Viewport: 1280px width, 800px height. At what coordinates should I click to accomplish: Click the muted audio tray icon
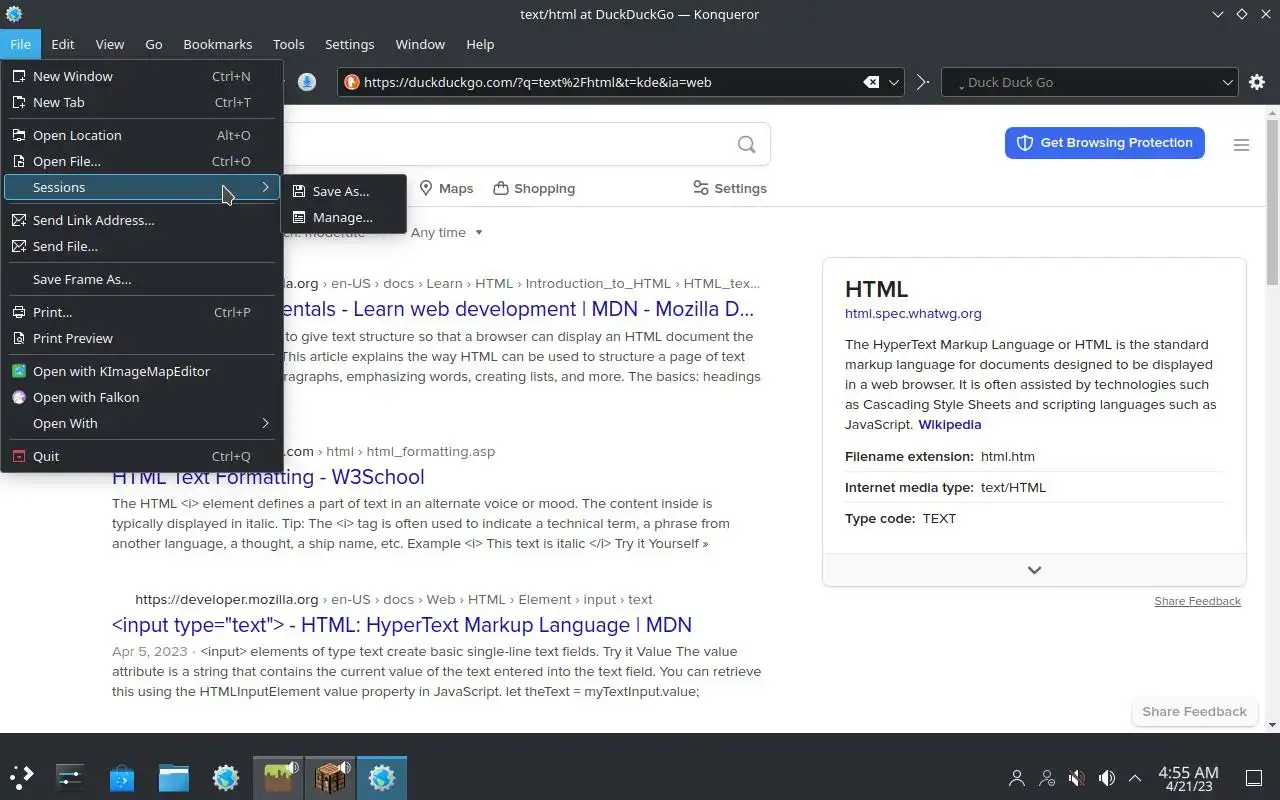tap(1076, 777)
